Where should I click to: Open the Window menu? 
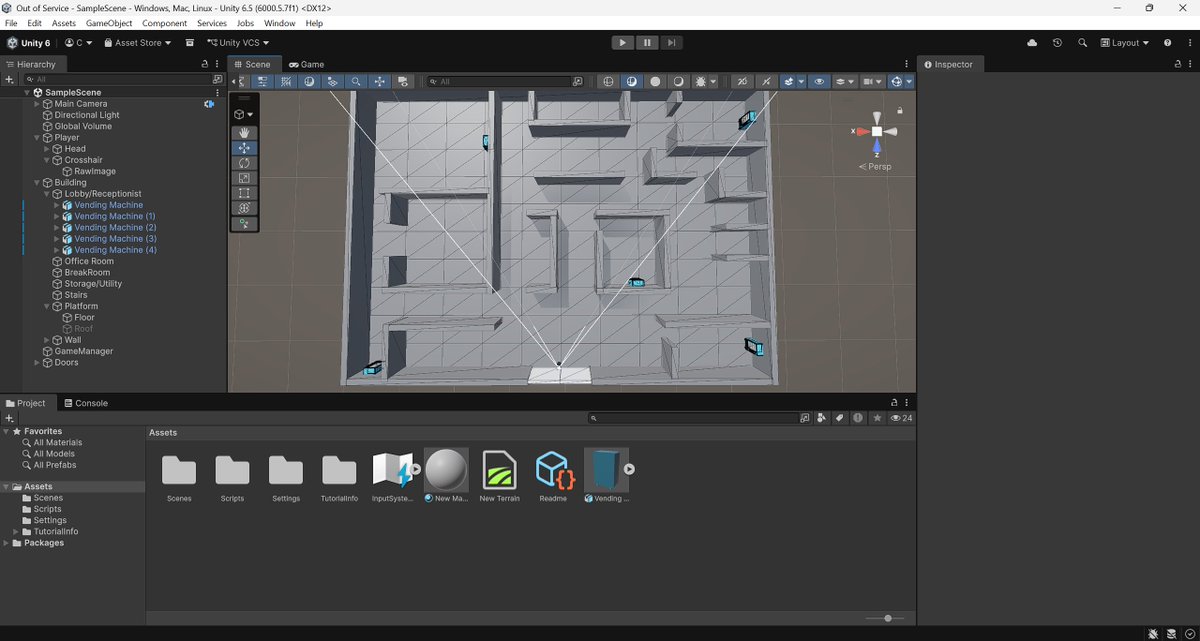(279, 23)
